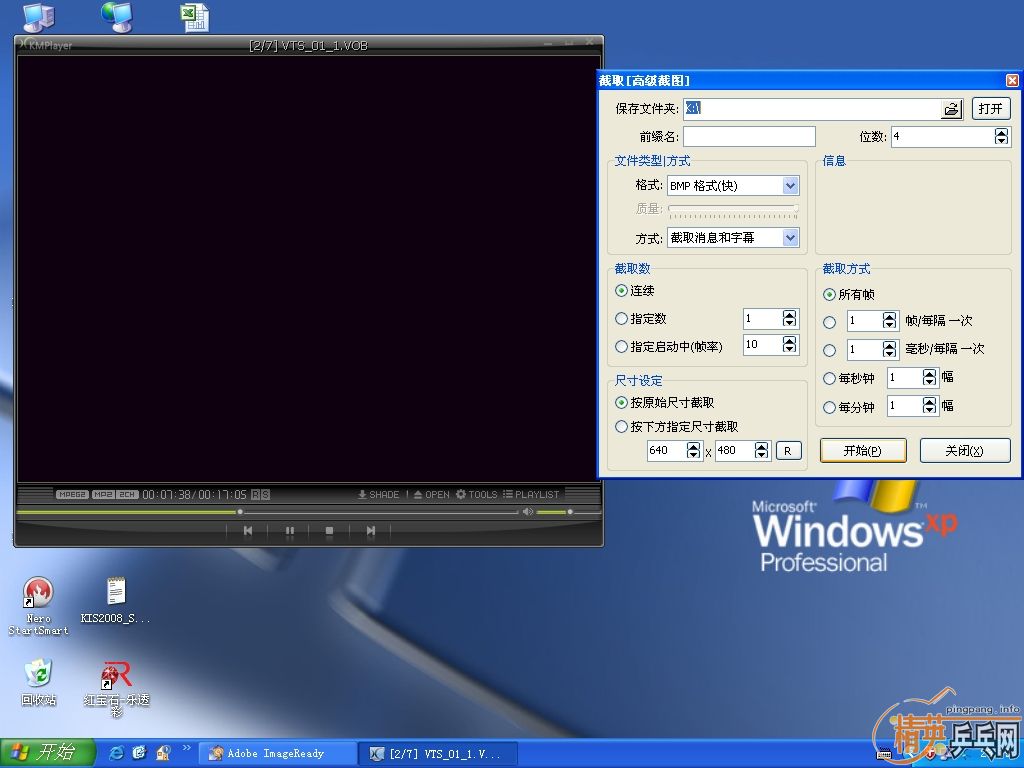This screenshot has width=1024, height=768.
Task: Switch to Adobe ImageReady taskbar button
Action: tap(278, 754)
